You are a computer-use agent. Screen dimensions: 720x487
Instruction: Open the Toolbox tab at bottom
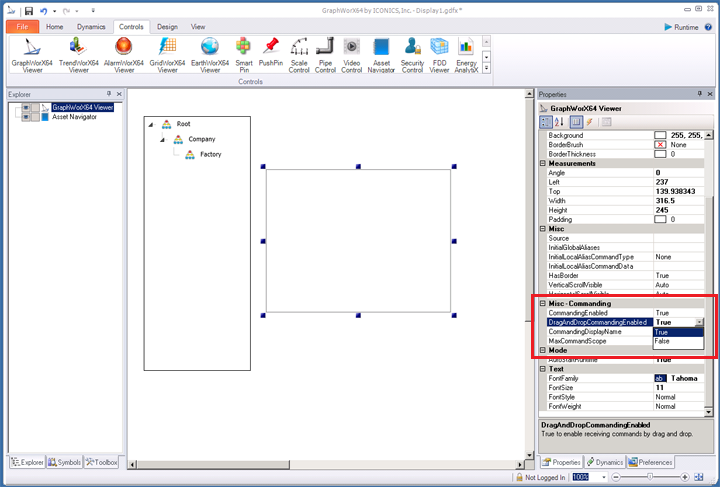[x=102, y=462]
